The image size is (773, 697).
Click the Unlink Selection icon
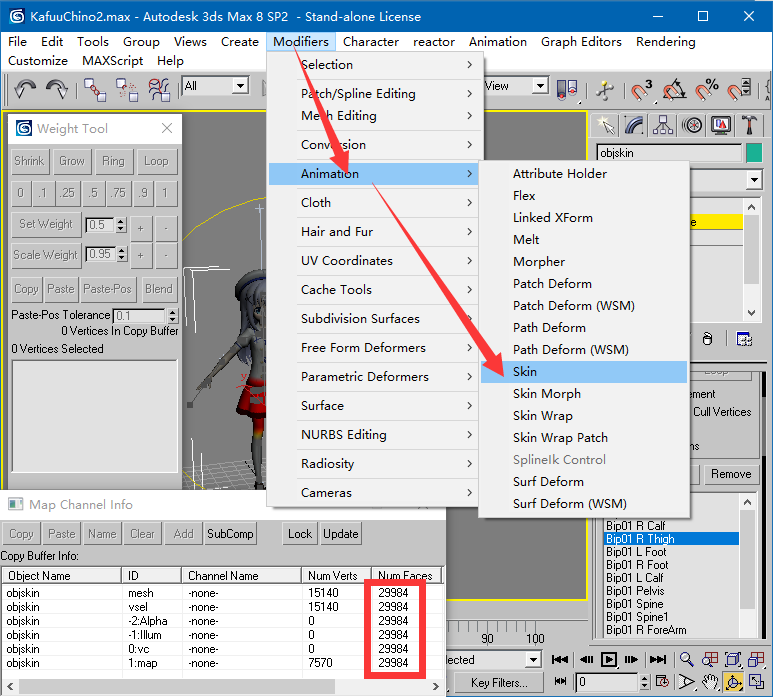tap(127, 90)
